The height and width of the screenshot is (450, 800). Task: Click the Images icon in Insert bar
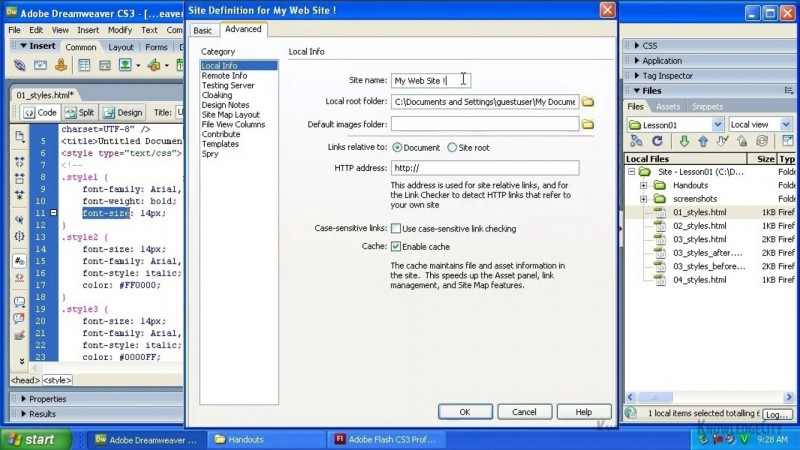[x=125, y=65]
